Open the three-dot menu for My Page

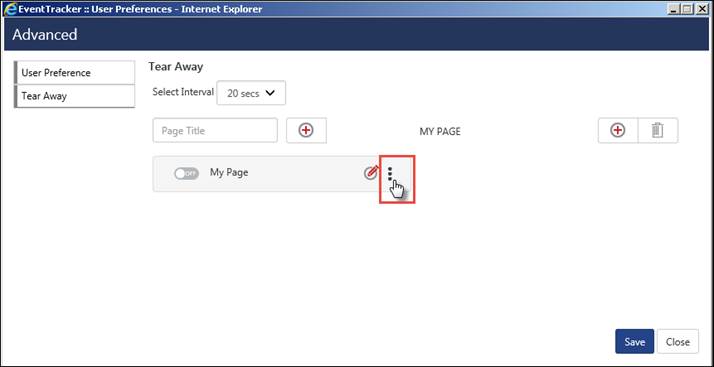[390, 174]
